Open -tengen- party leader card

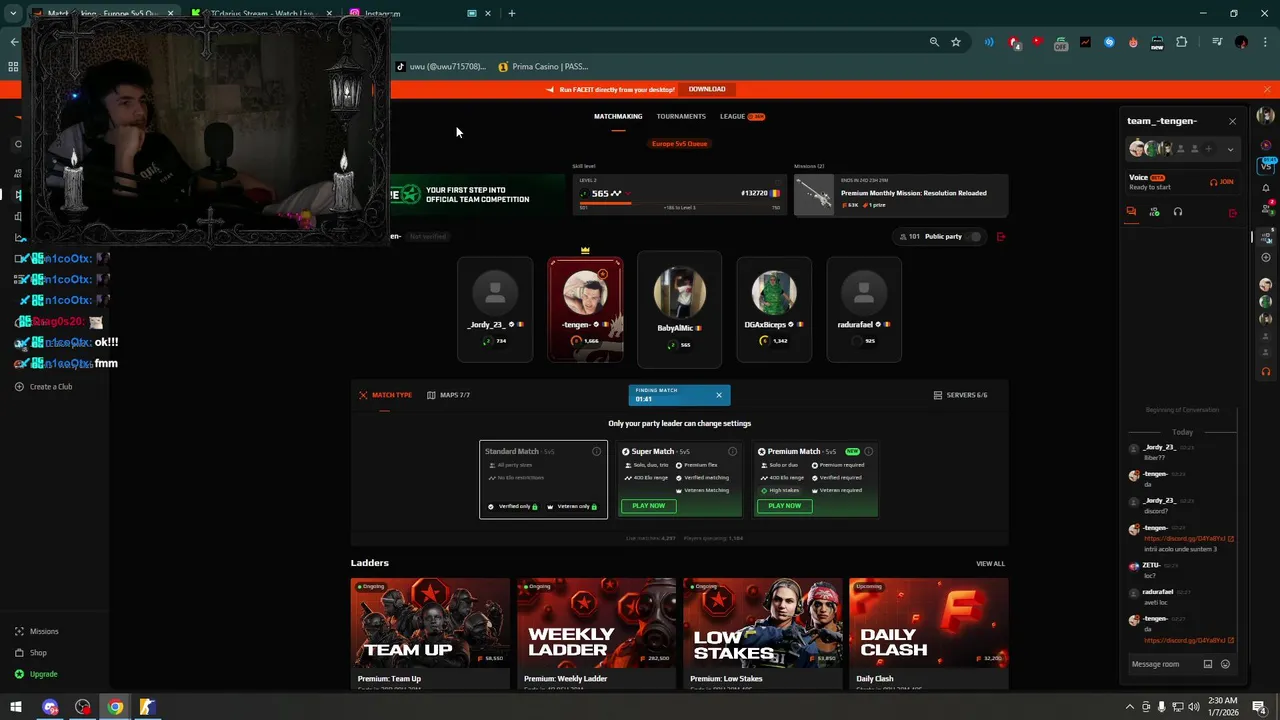coord(585,309)
